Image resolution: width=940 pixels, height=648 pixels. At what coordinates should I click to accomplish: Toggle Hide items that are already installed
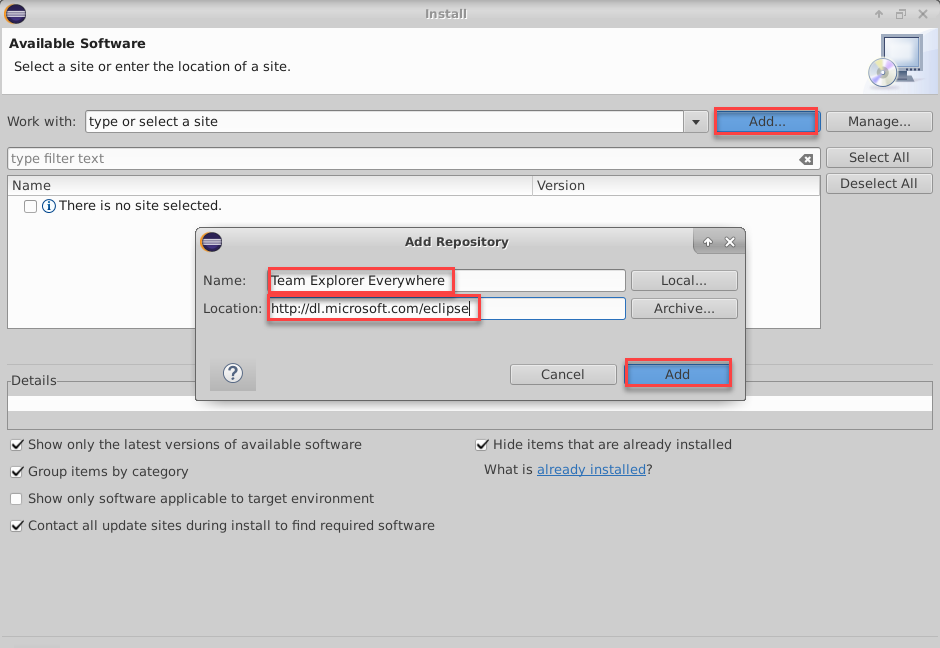481,445
